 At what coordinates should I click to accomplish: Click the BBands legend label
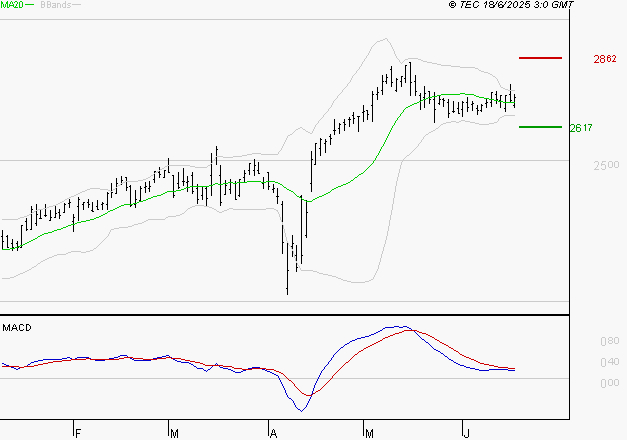click(x=56, y=5)
